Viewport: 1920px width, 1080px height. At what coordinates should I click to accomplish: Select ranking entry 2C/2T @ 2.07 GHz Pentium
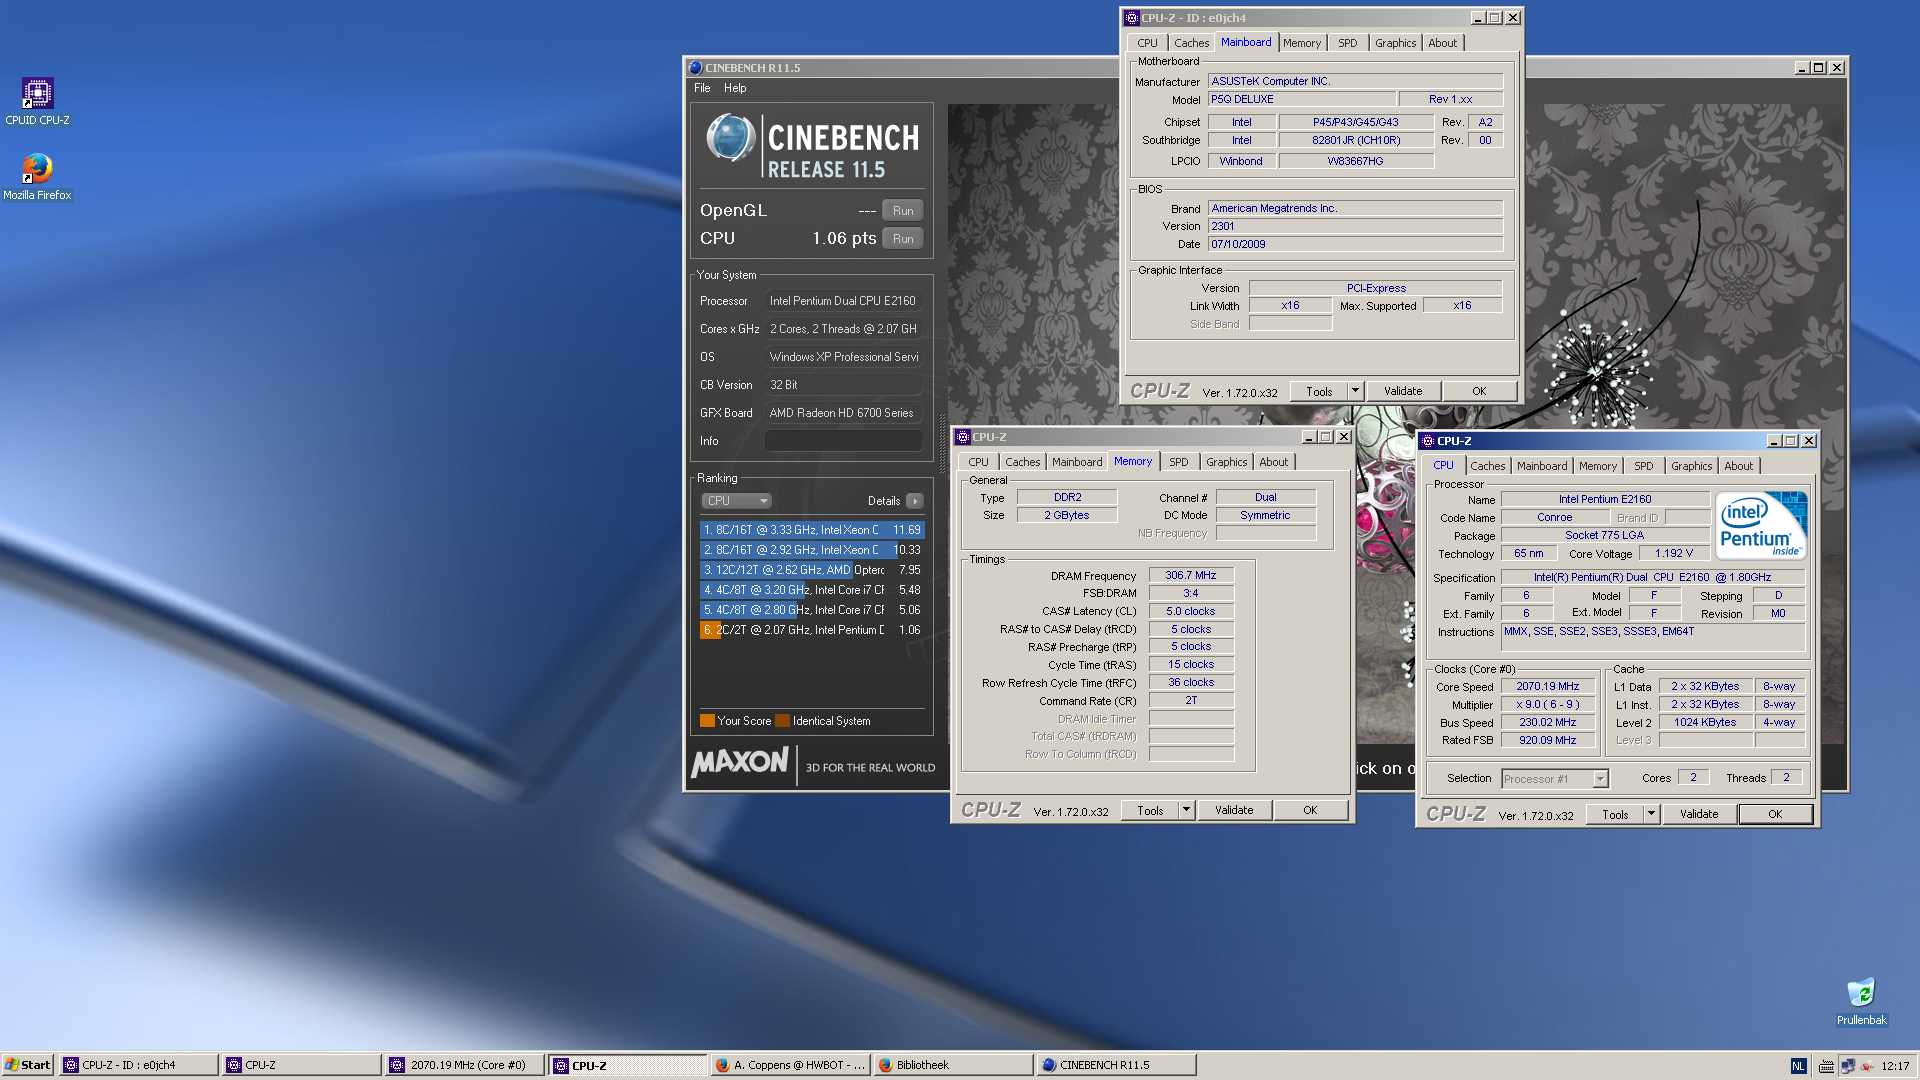coord(811,630)
